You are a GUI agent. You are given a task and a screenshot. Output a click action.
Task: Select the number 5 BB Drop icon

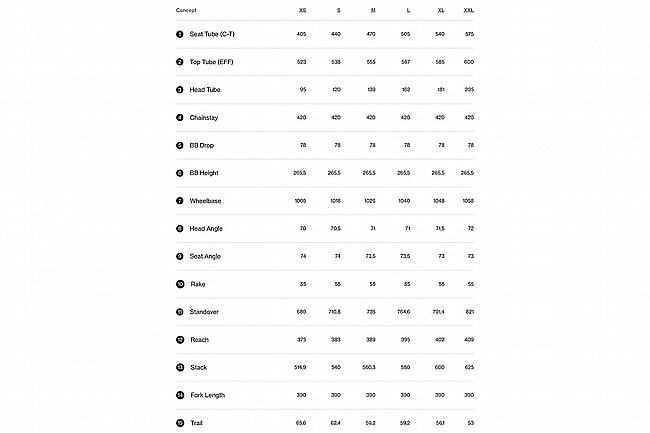point(179,145)
